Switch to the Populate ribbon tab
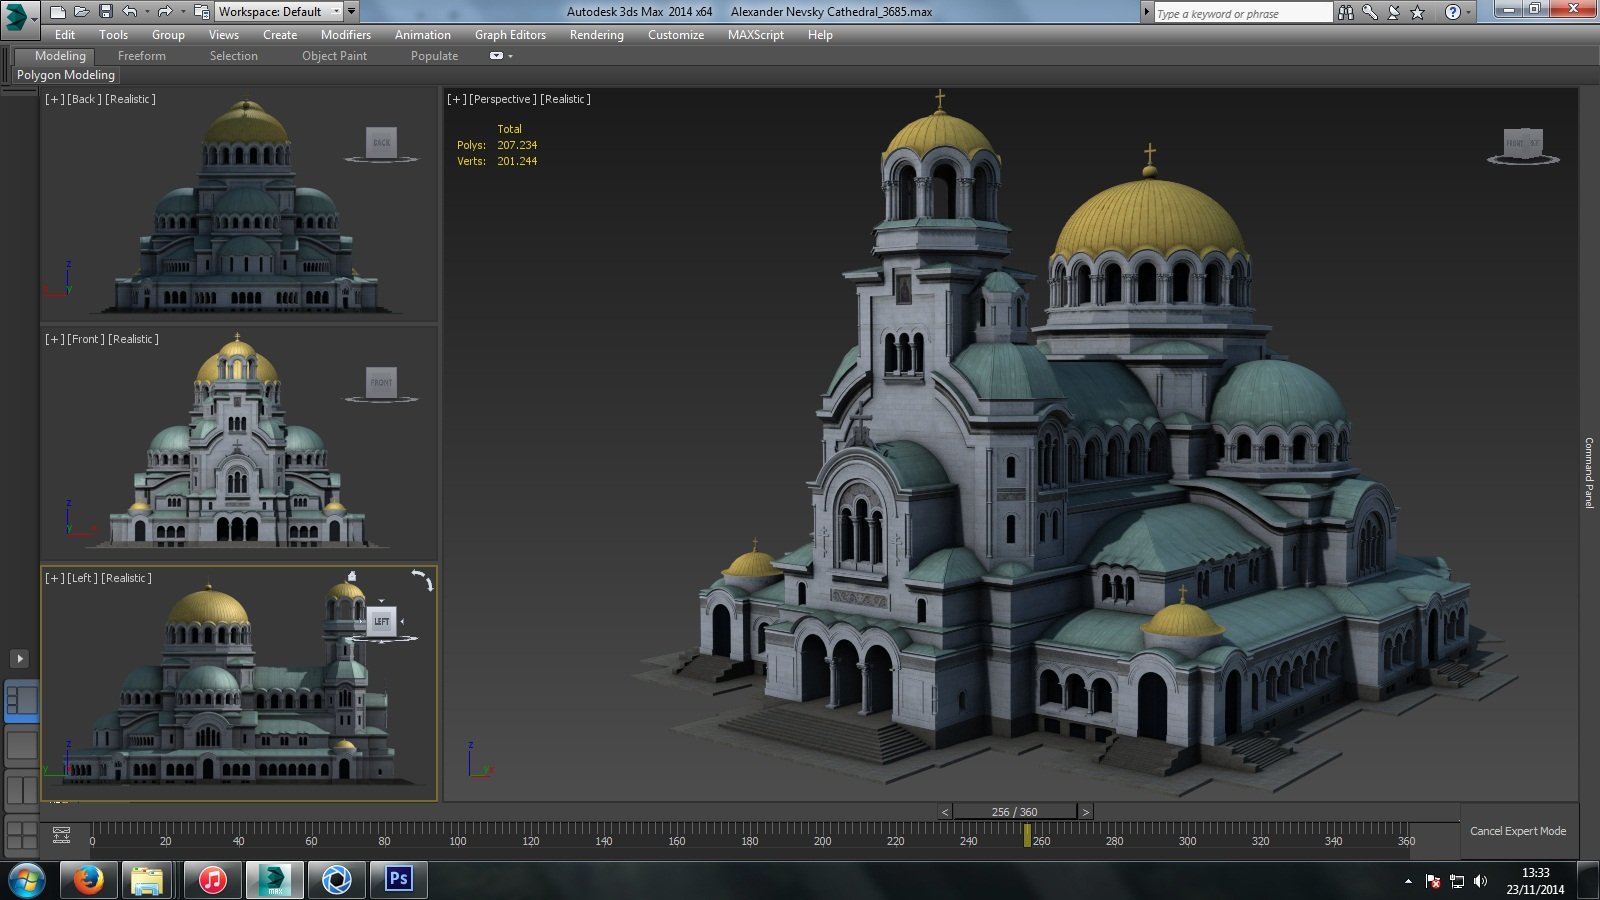 [x=434, y=56]
